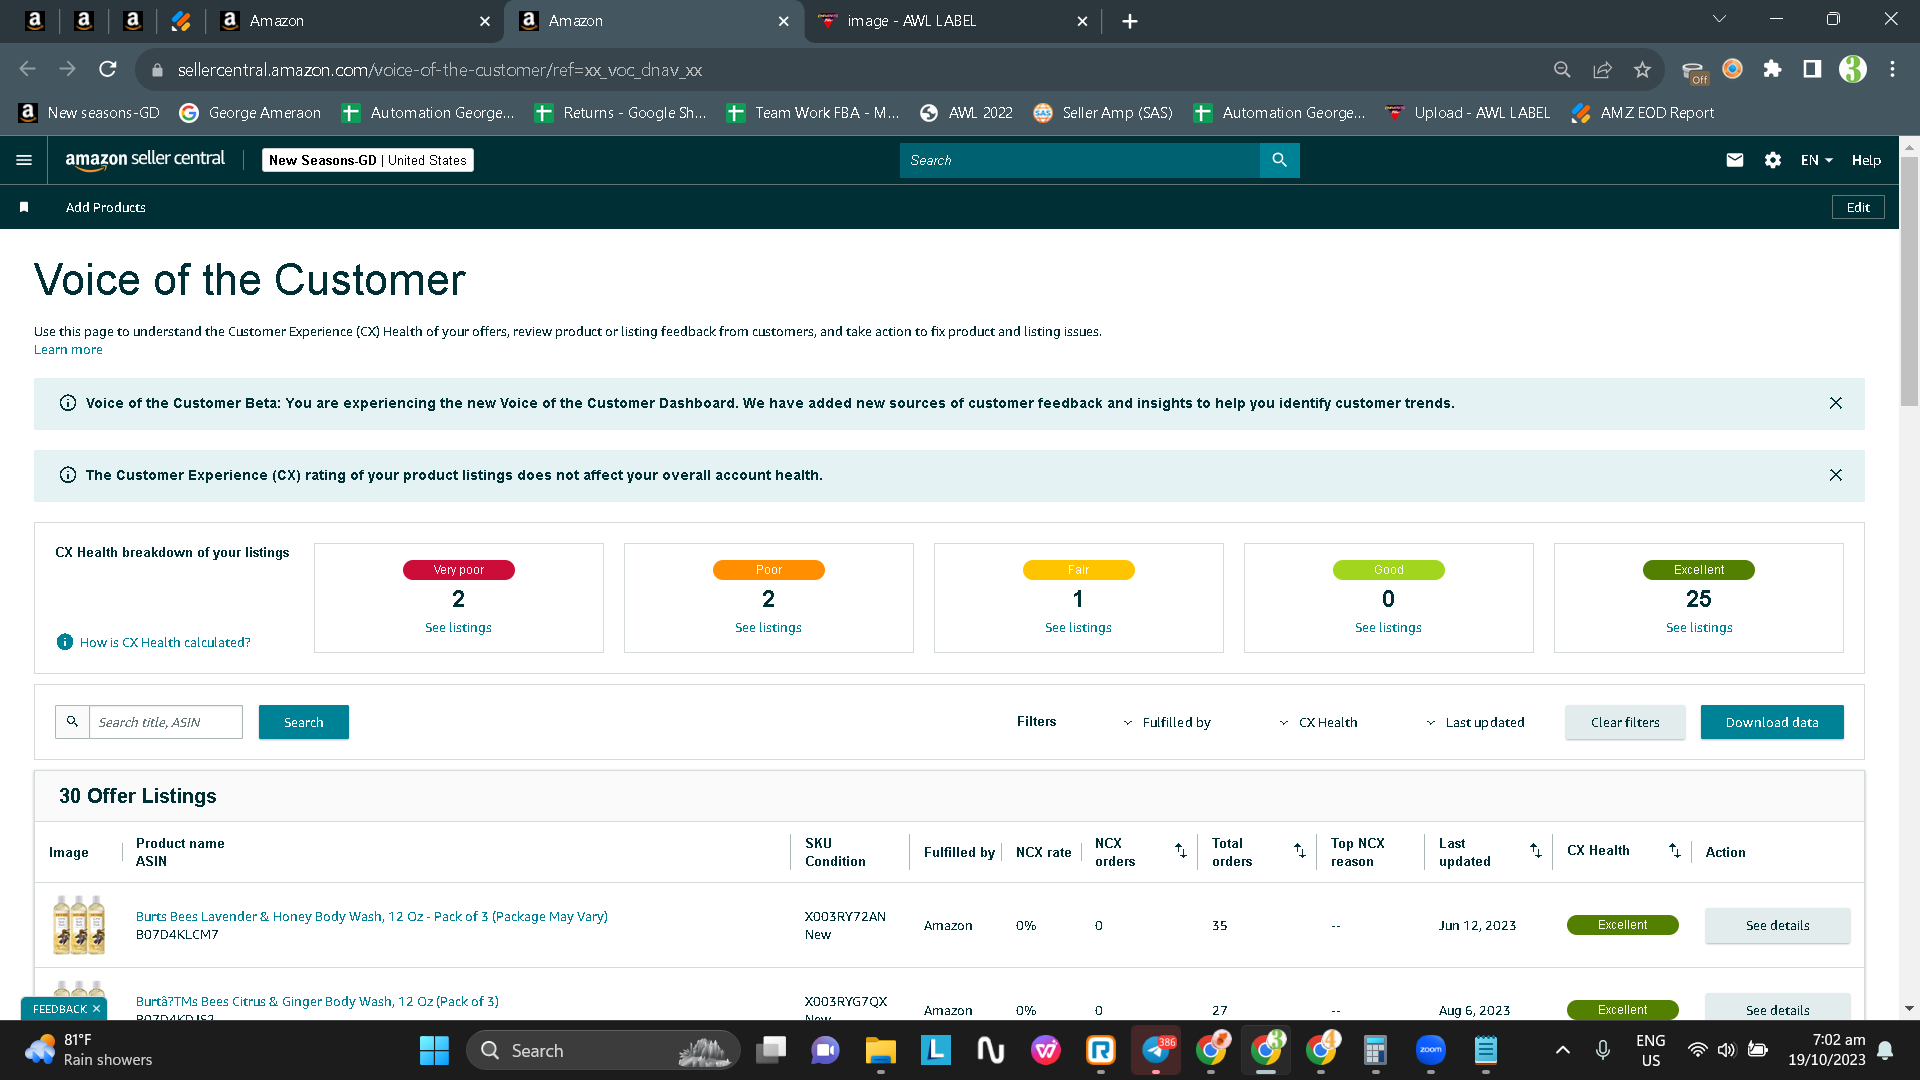Open the browser extensions puzzle icon
The image size is (1920, 1080).
[x=1772, y=69]
